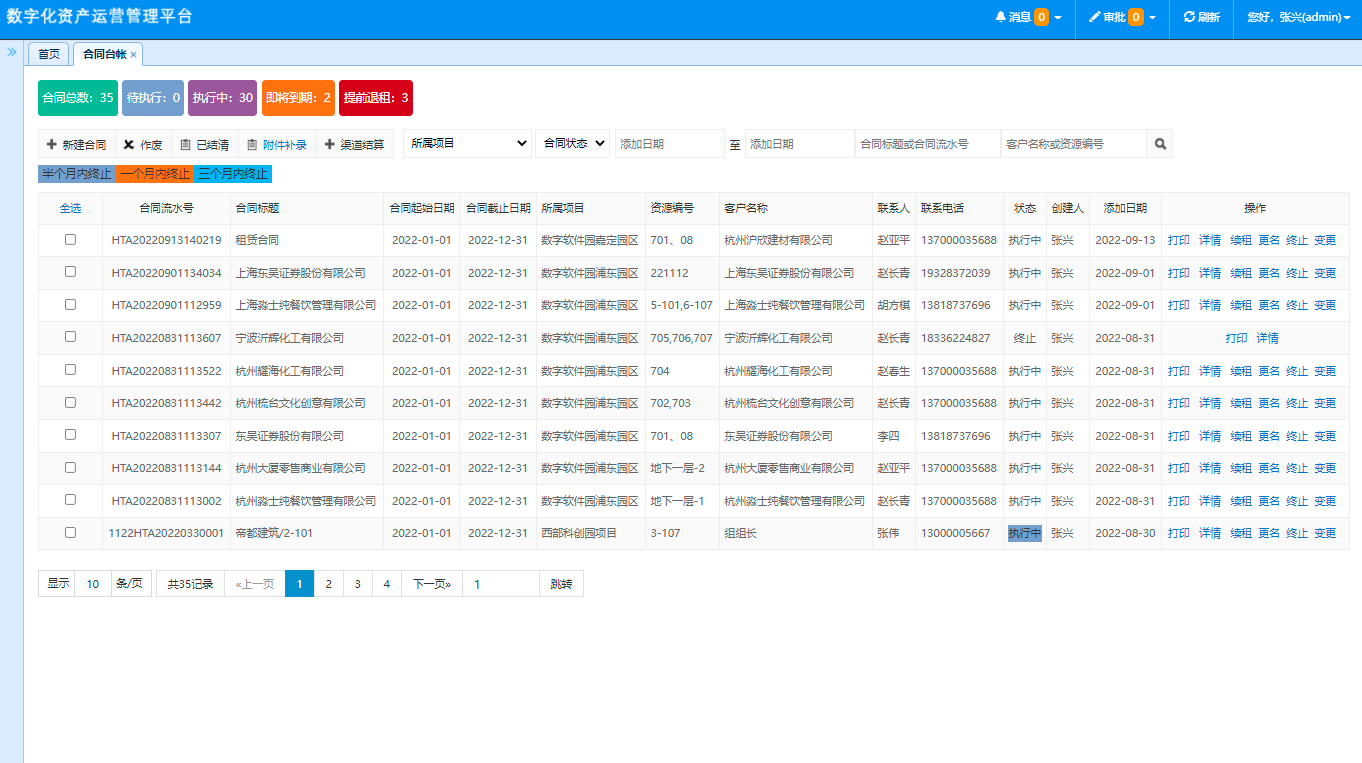Filter by 半个月内终止 legend
The image size is (1362, 763).
pos(77,174)
